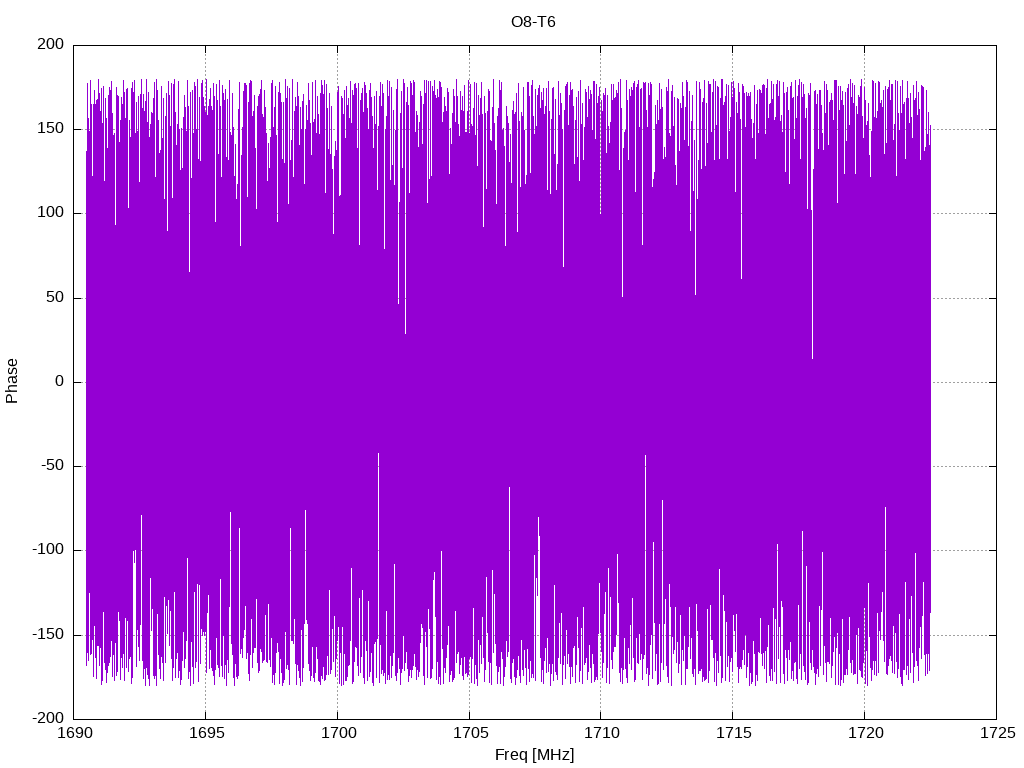Click the 100 y-axis tick label
The height and width of the screenshot is (768, 1024).
tap(51, 213)
